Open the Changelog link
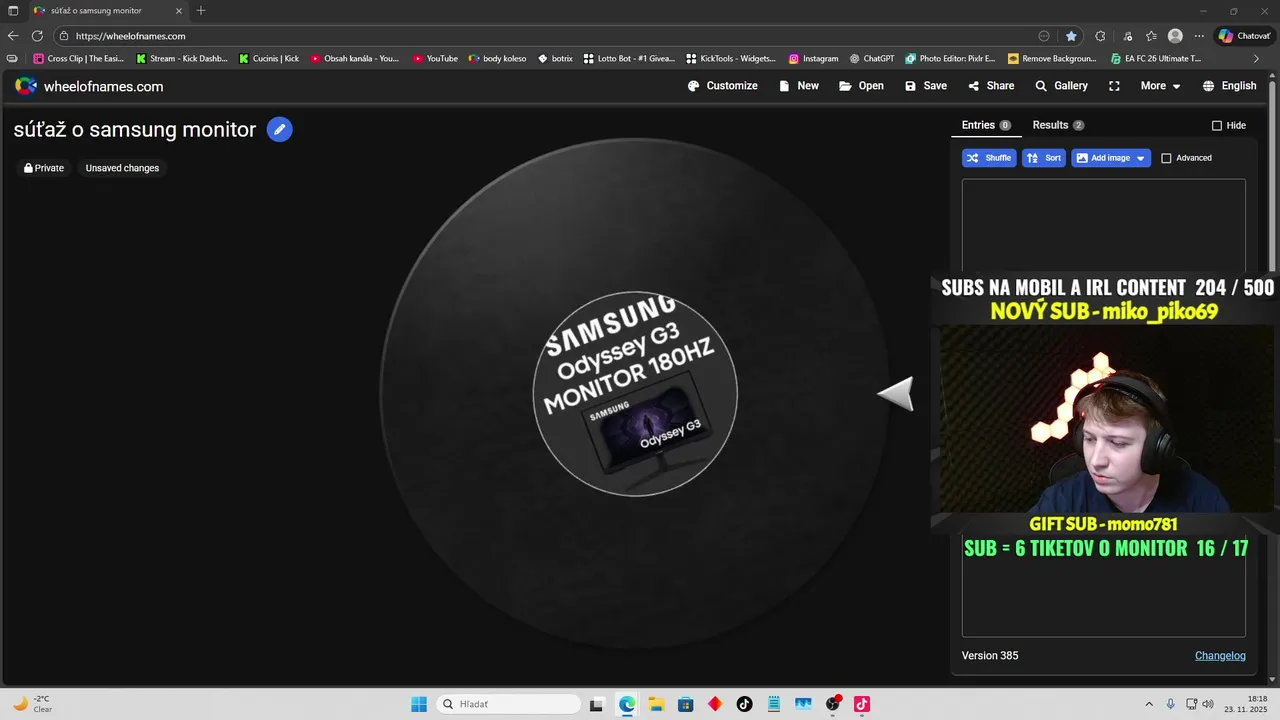This screenshot has width=1280, height=720. (1220, 656)
